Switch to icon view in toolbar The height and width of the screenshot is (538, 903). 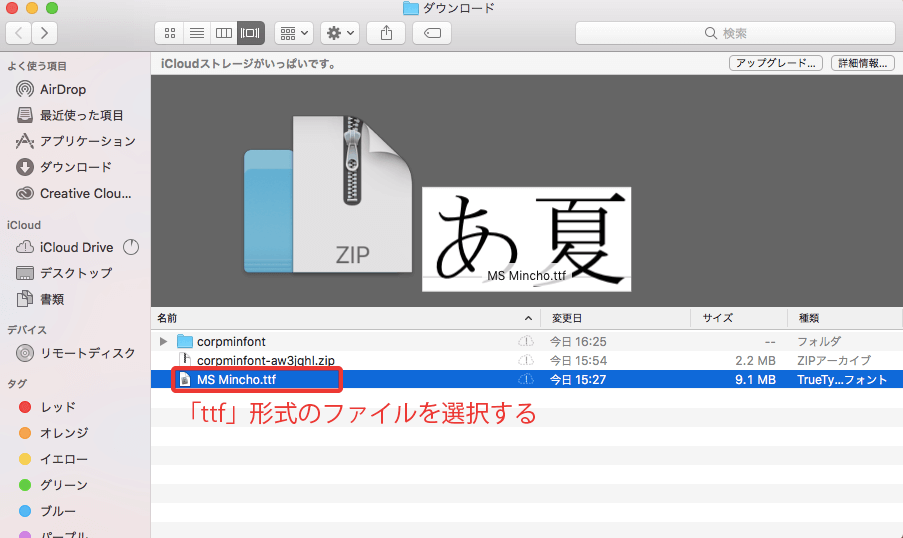tap(172, 33)
